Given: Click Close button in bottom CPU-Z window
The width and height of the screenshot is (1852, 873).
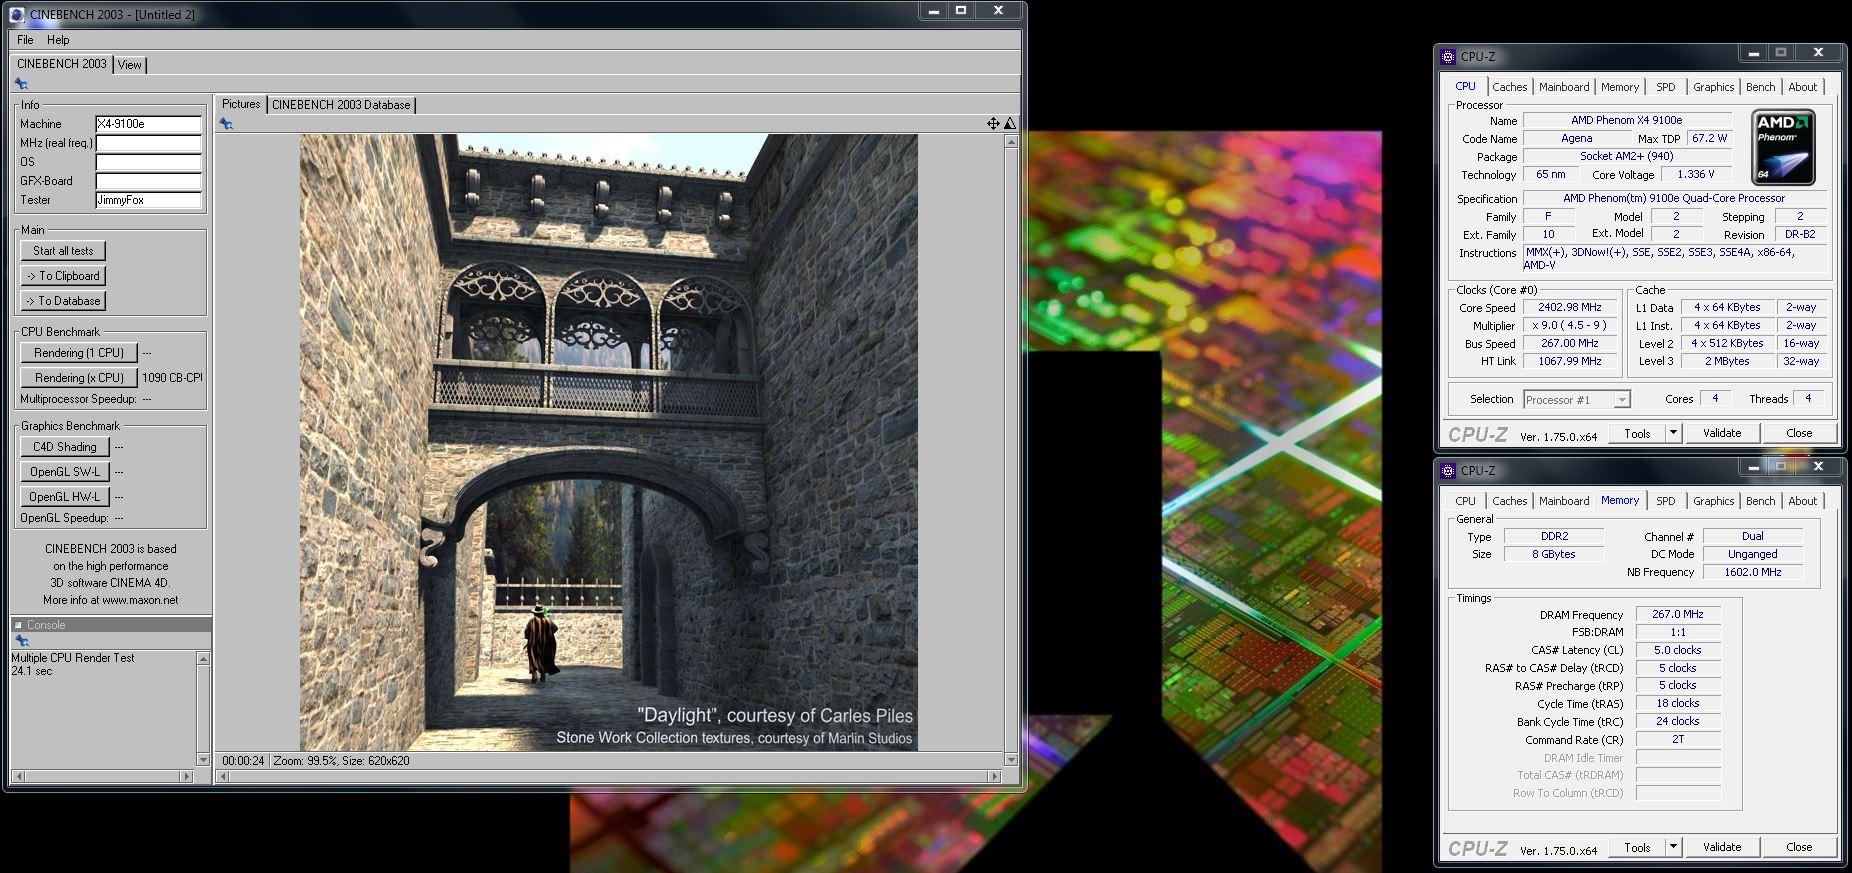Looking at the screenshot, I should click(1799, 847).
